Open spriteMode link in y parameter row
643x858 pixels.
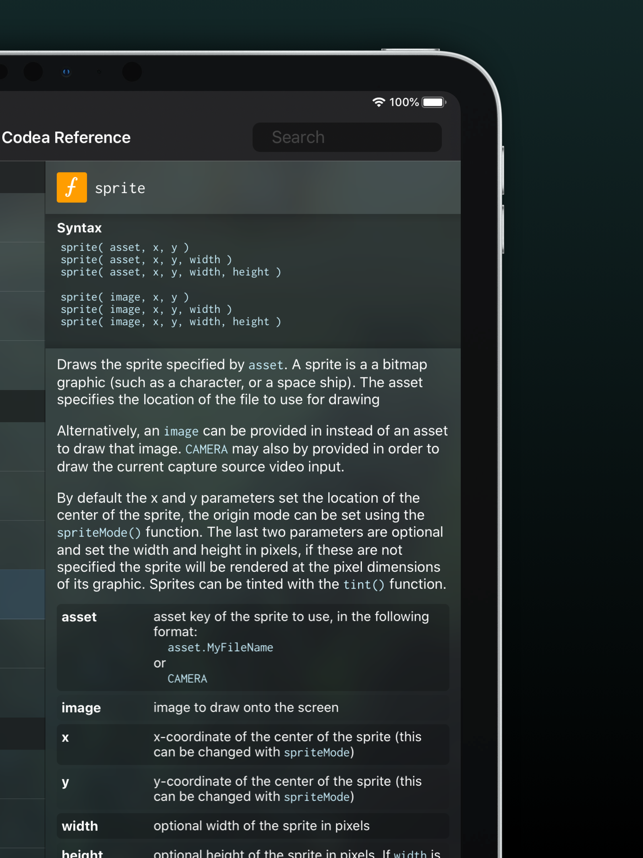click(316, 797)
